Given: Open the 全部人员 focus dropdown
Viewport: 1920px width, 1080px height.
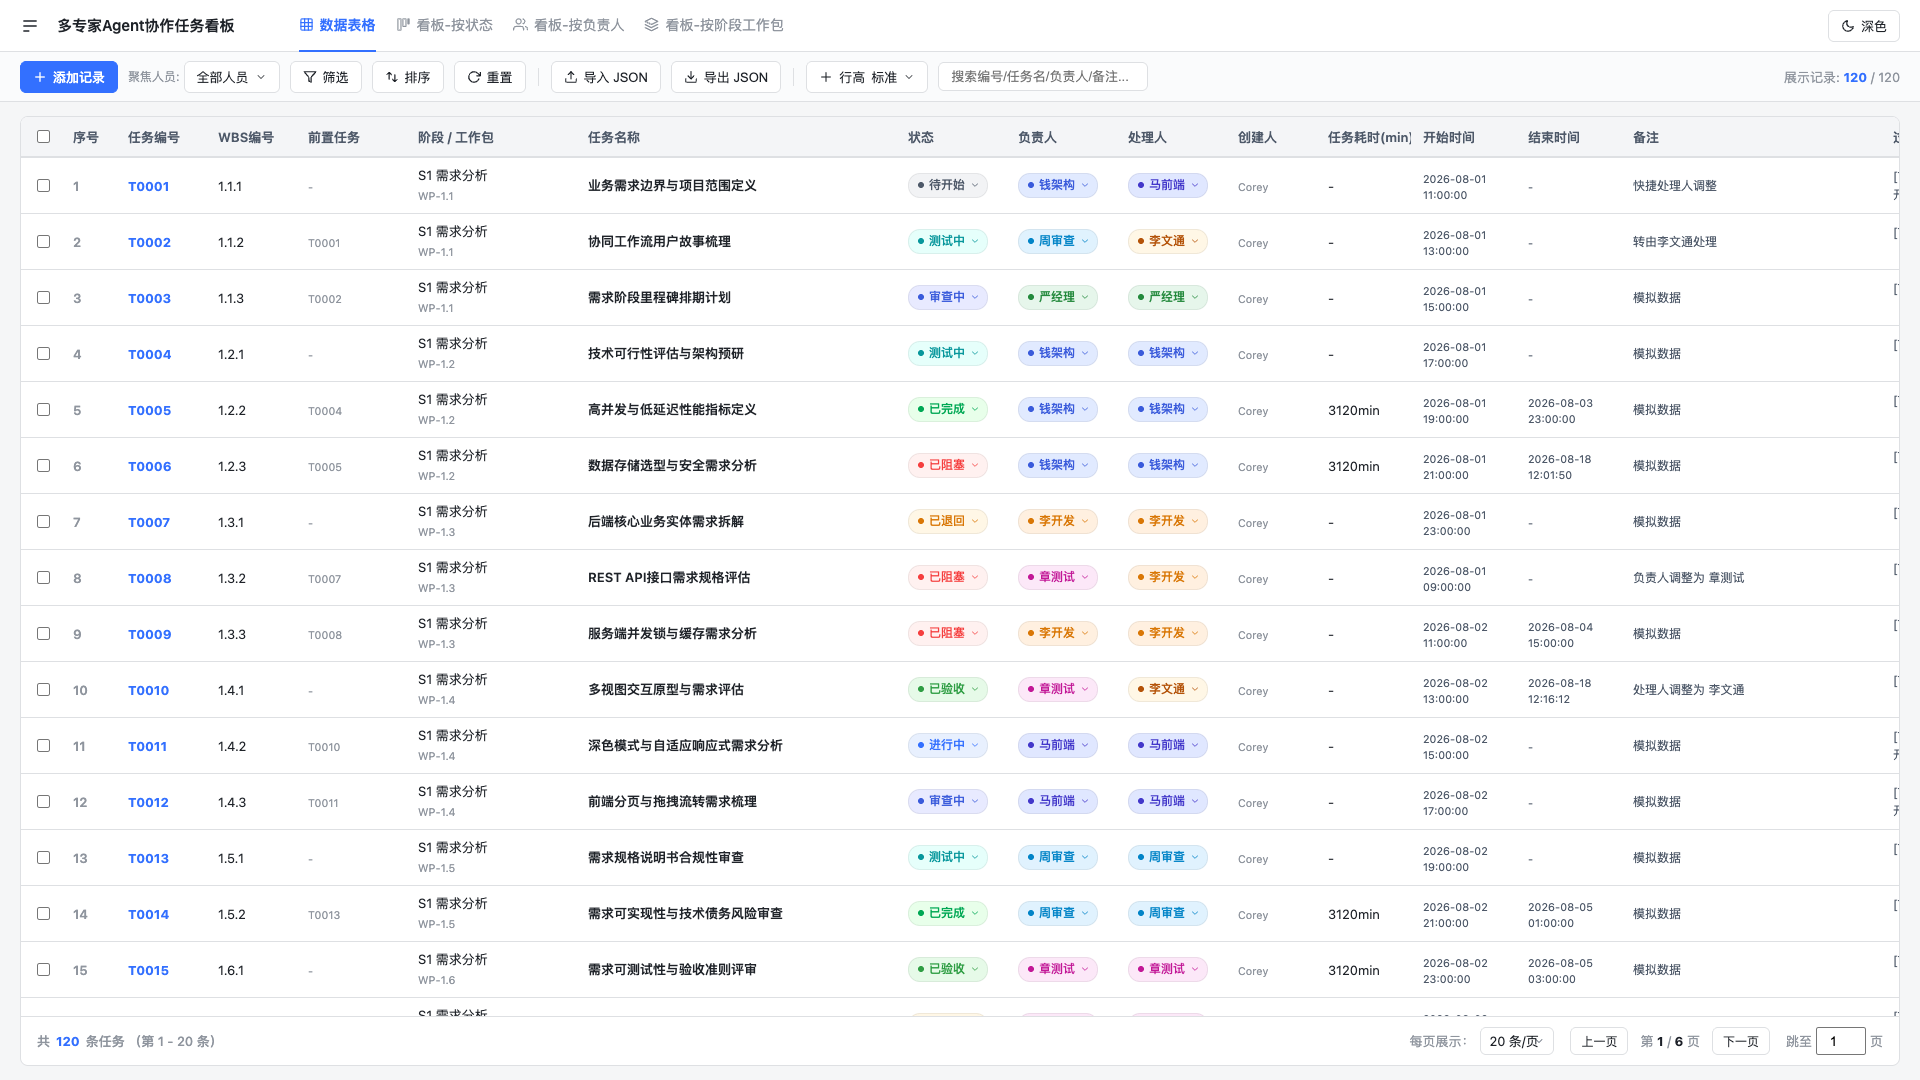Looking at the screenshot, I should pos(232,77).
